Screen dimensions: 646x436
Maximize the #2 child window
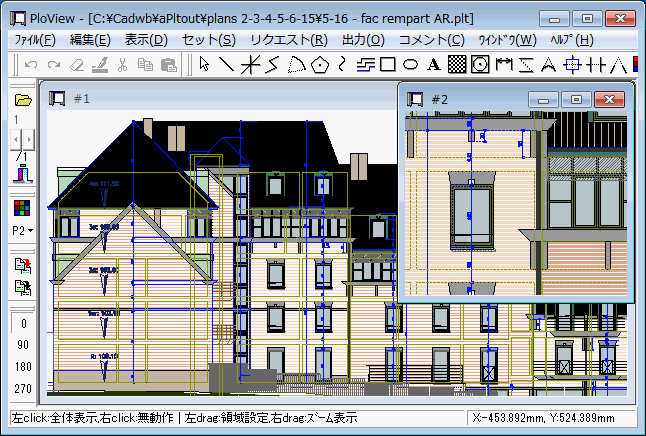click(576, 100)
